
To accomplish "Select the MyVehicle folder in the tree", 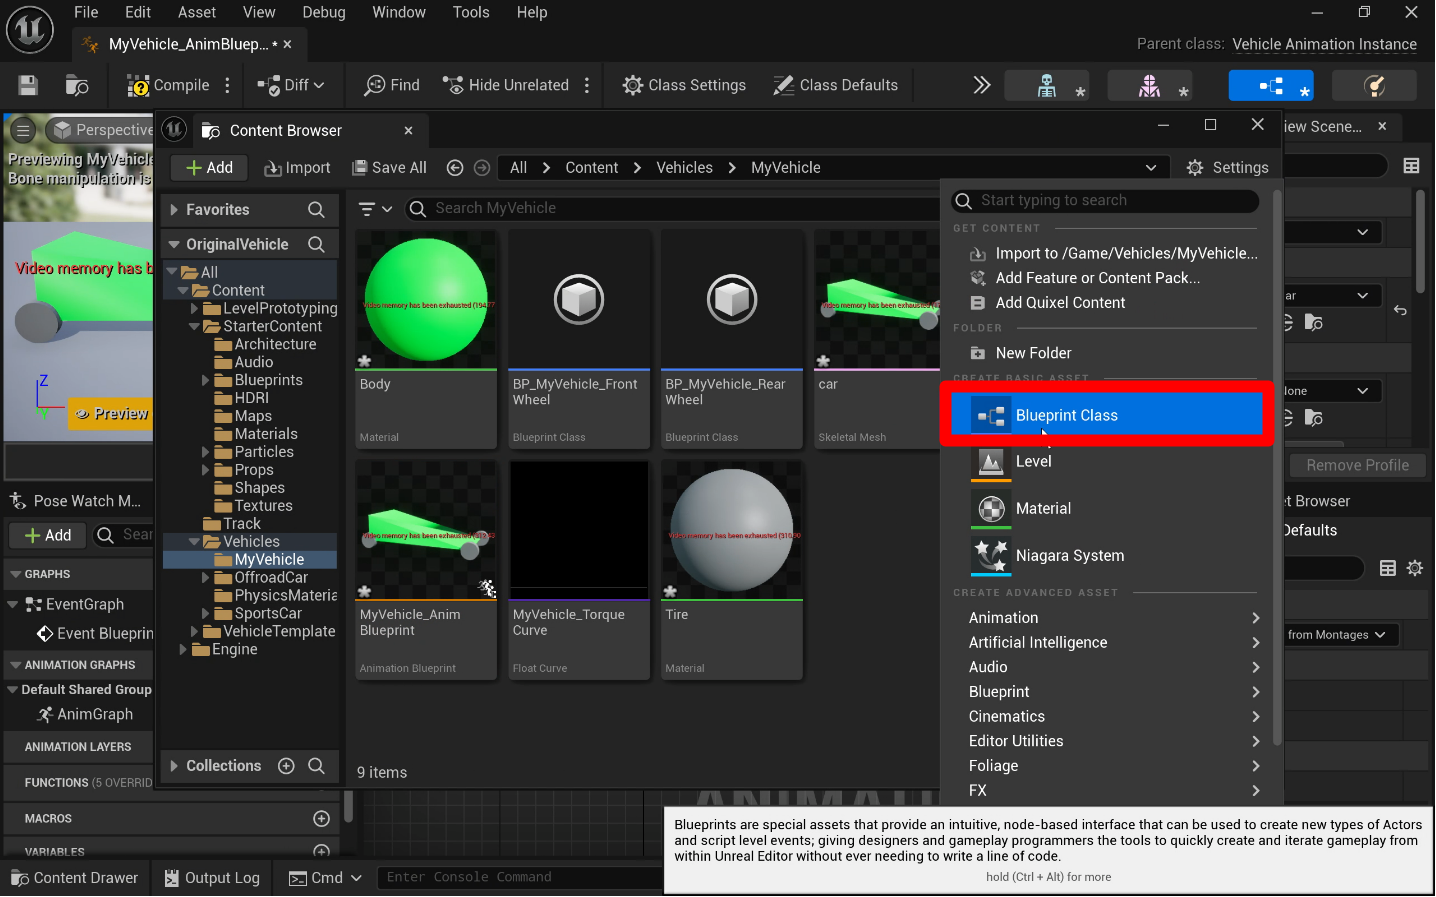I will pos(250,560).
